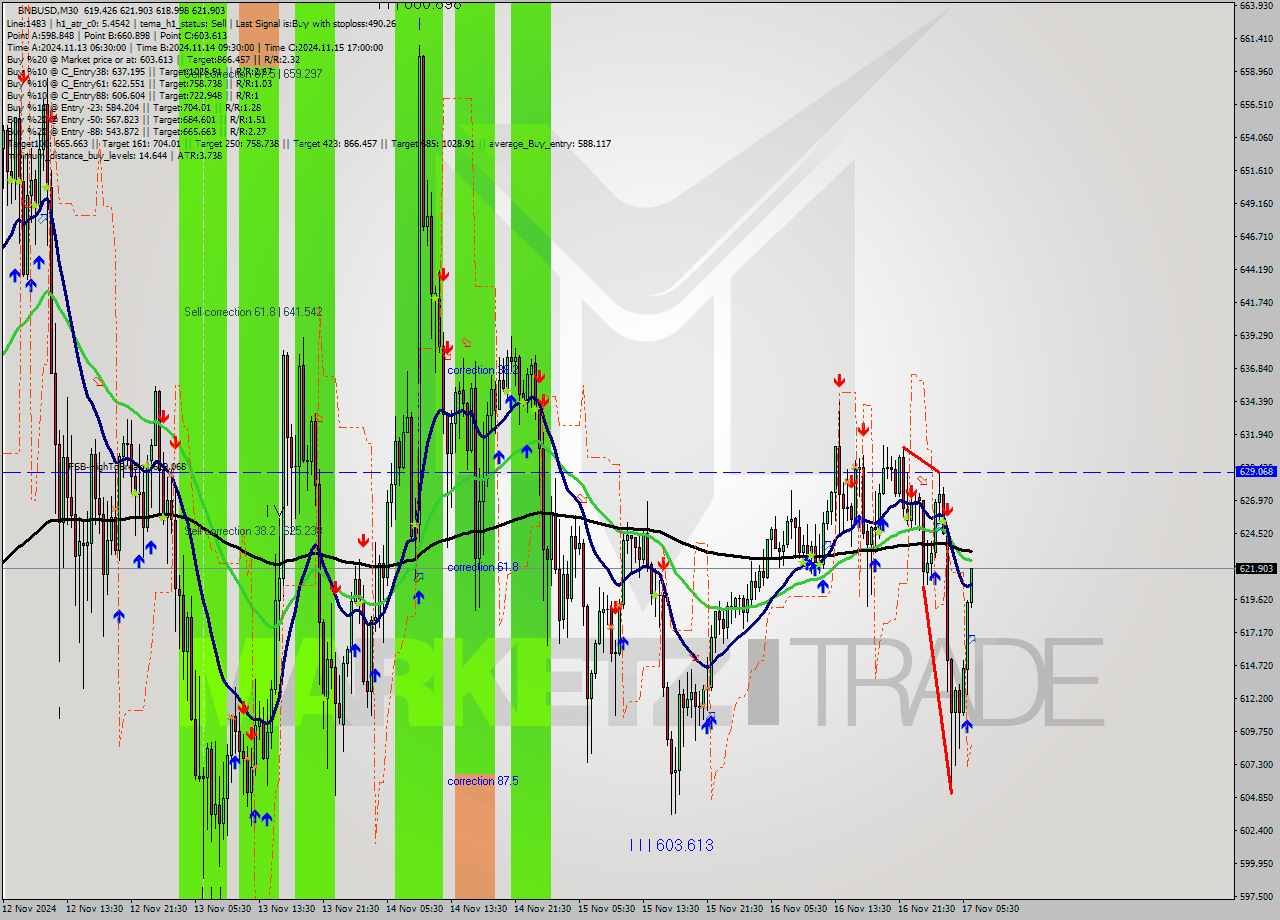
Task: Click the 604.850 price axis label
Action: [1255, 797]
